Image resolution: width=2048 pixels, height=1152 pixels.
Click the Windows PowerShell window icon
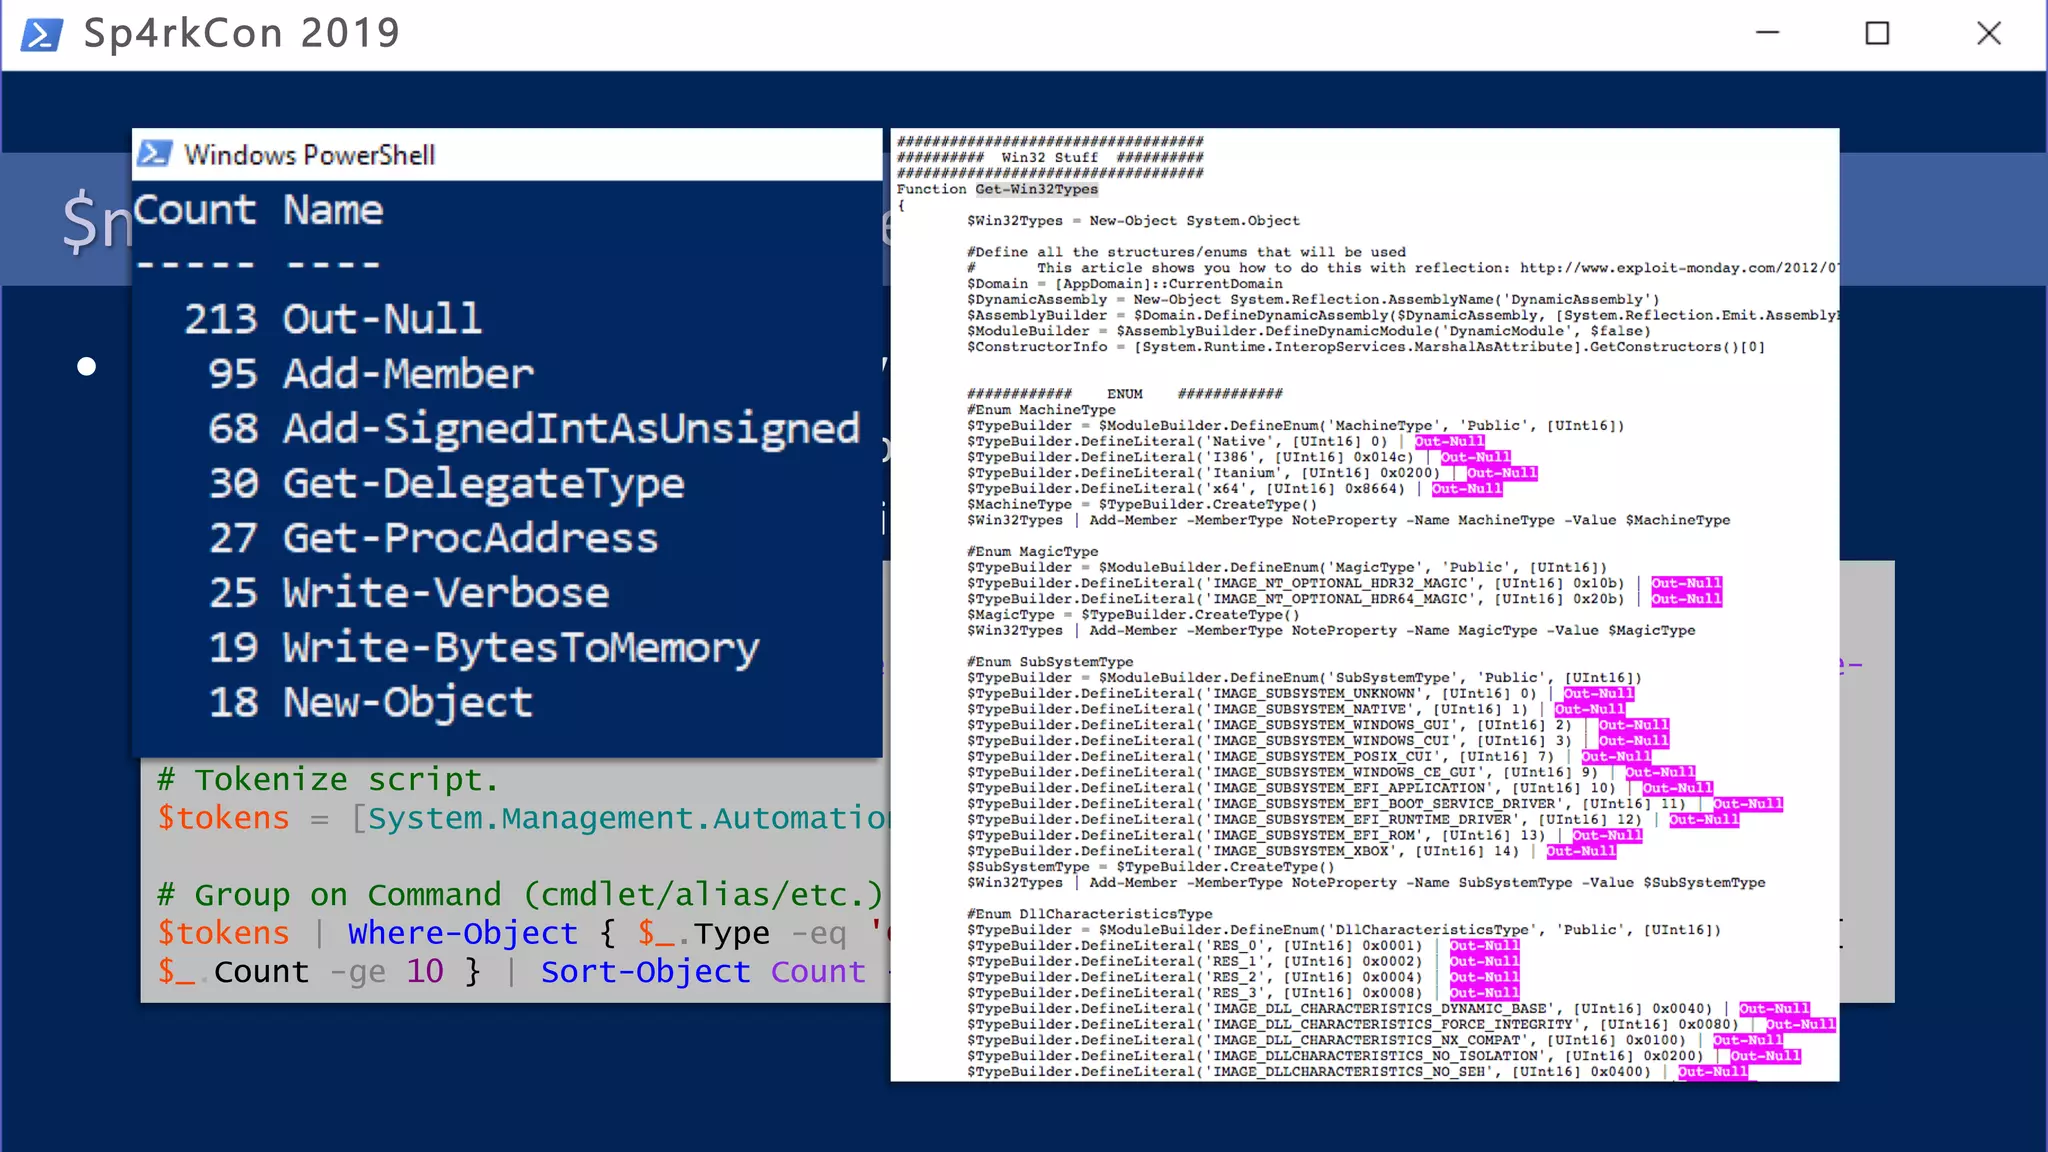[155, 153]
